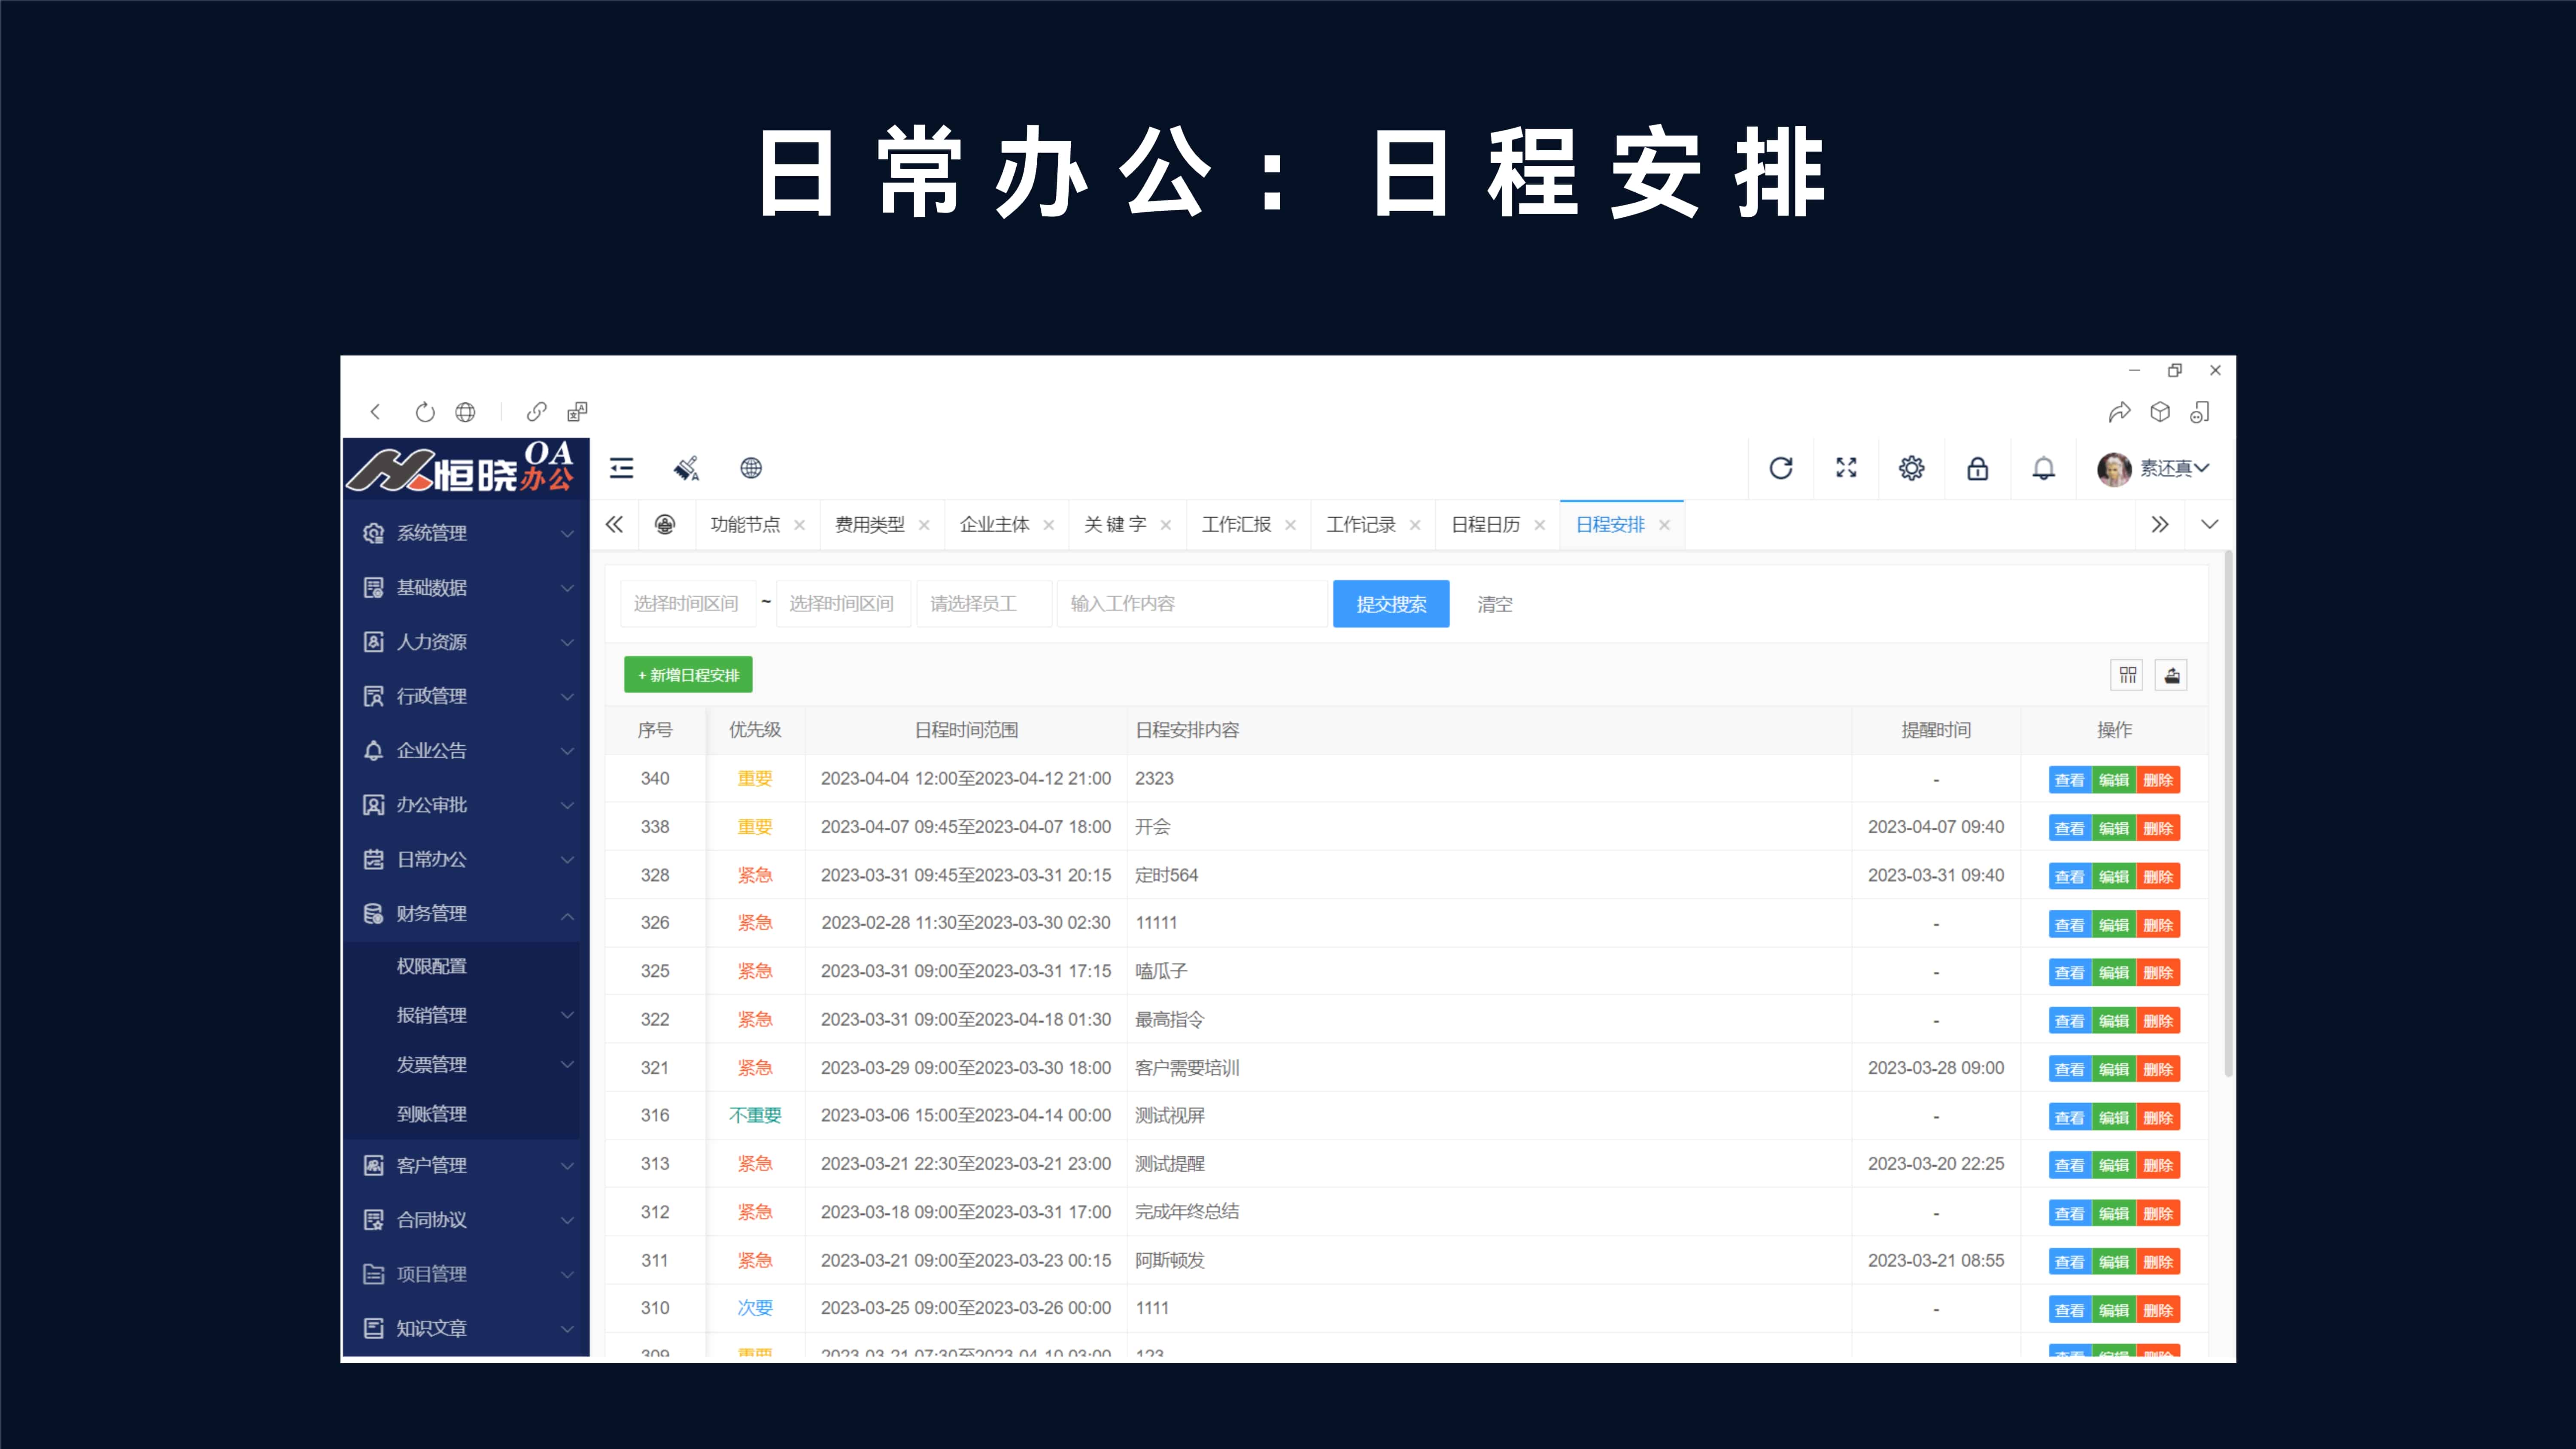Close the 日程安排 tab
The width and height of the screenshot is (2576, 1449).
pyautogui.click(x=1664, y=525)
